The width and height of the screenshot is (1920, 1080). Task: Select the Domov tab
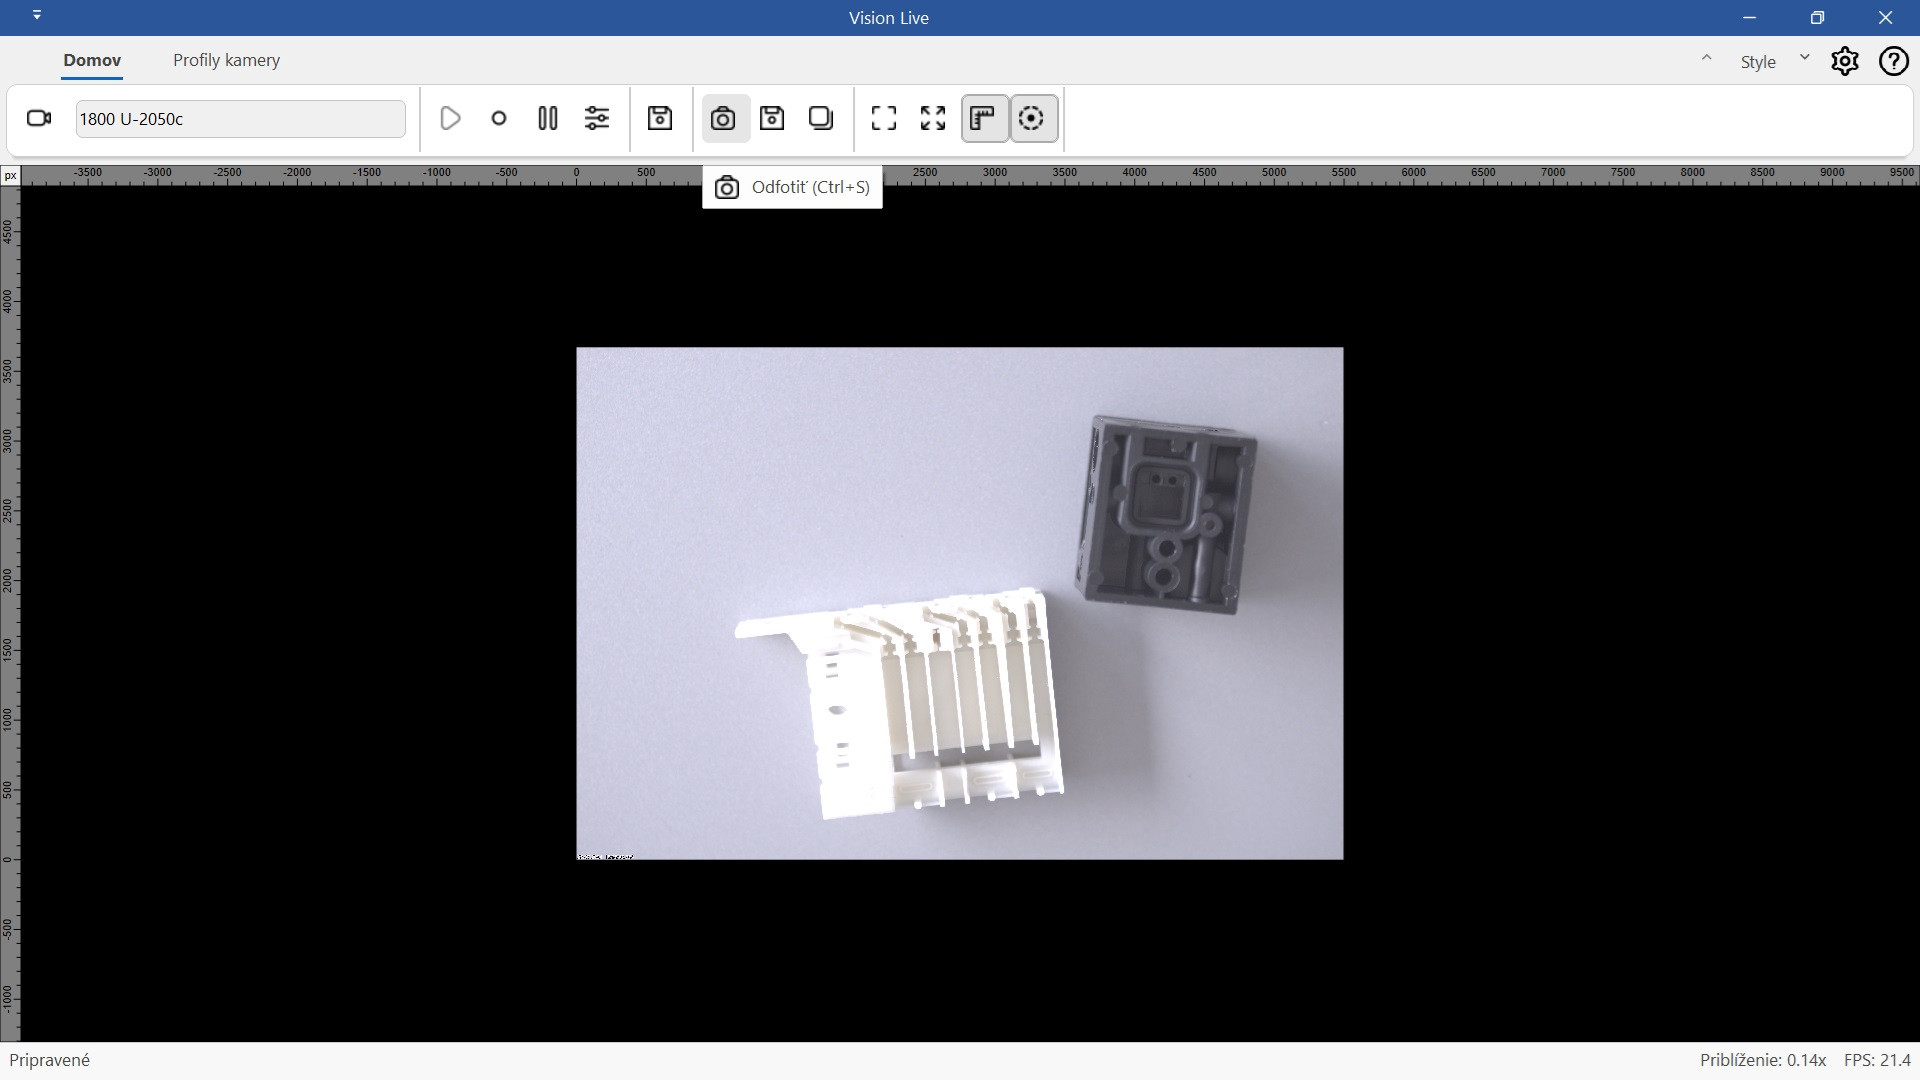(92, 60)
